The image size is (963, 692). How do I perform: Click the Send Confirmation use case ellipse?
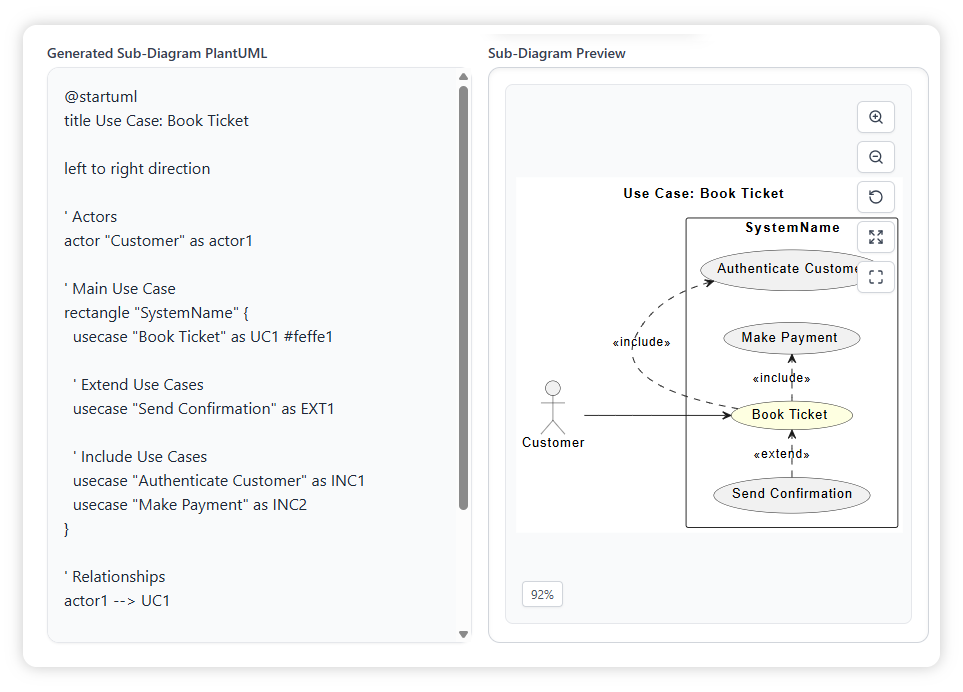pyautogui.click(x=791, y=494)
